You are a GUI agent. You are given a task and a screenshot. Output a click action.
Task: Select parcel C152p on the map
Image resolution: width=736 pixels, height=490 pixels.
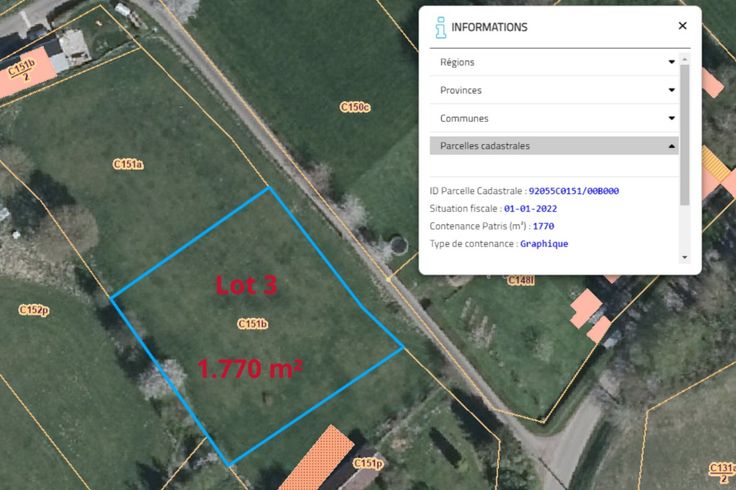[34, 311]
